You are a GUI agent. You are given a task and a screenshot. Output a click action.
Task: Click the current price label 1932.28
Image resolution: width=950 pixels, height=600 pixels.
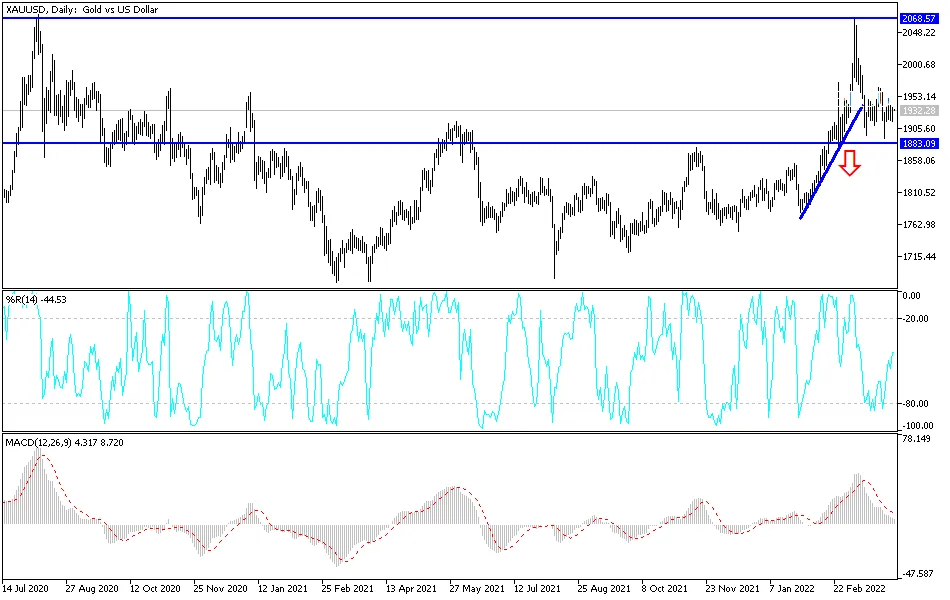tap(918, 111)
